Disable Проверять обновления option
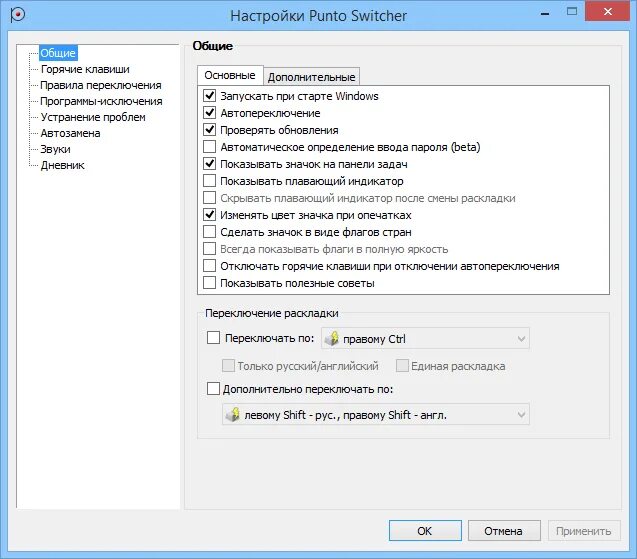This screenshot has width=637, height=559. (210, 130)
